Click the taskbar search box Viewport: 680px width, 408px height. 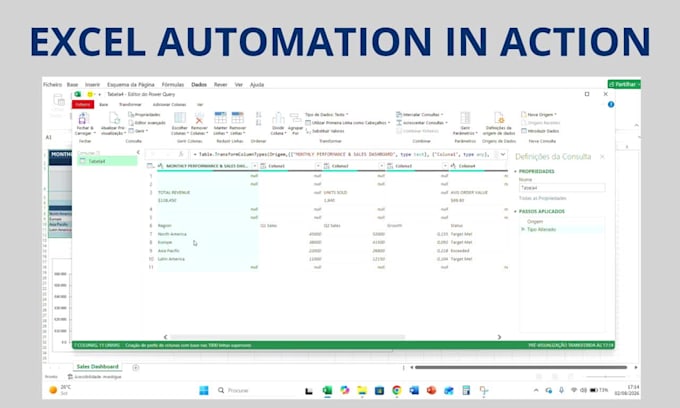point(256,390)
